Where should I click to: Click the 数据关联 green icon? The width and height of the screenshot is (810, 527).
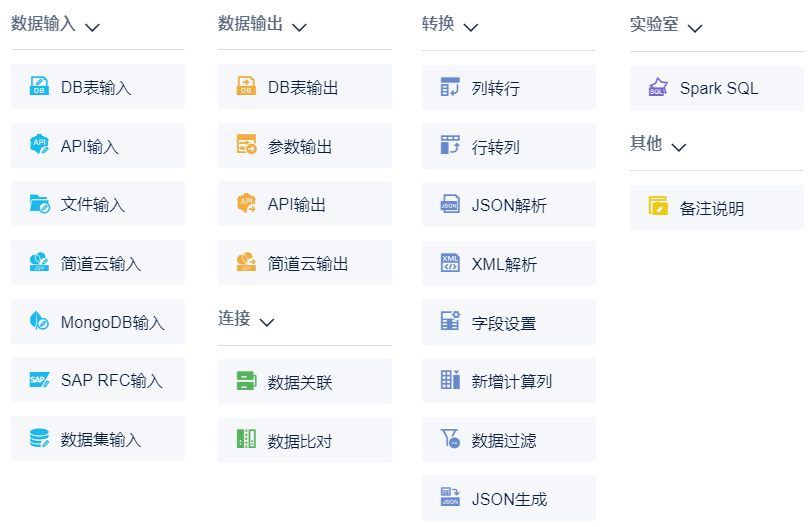tap(246, 381)
